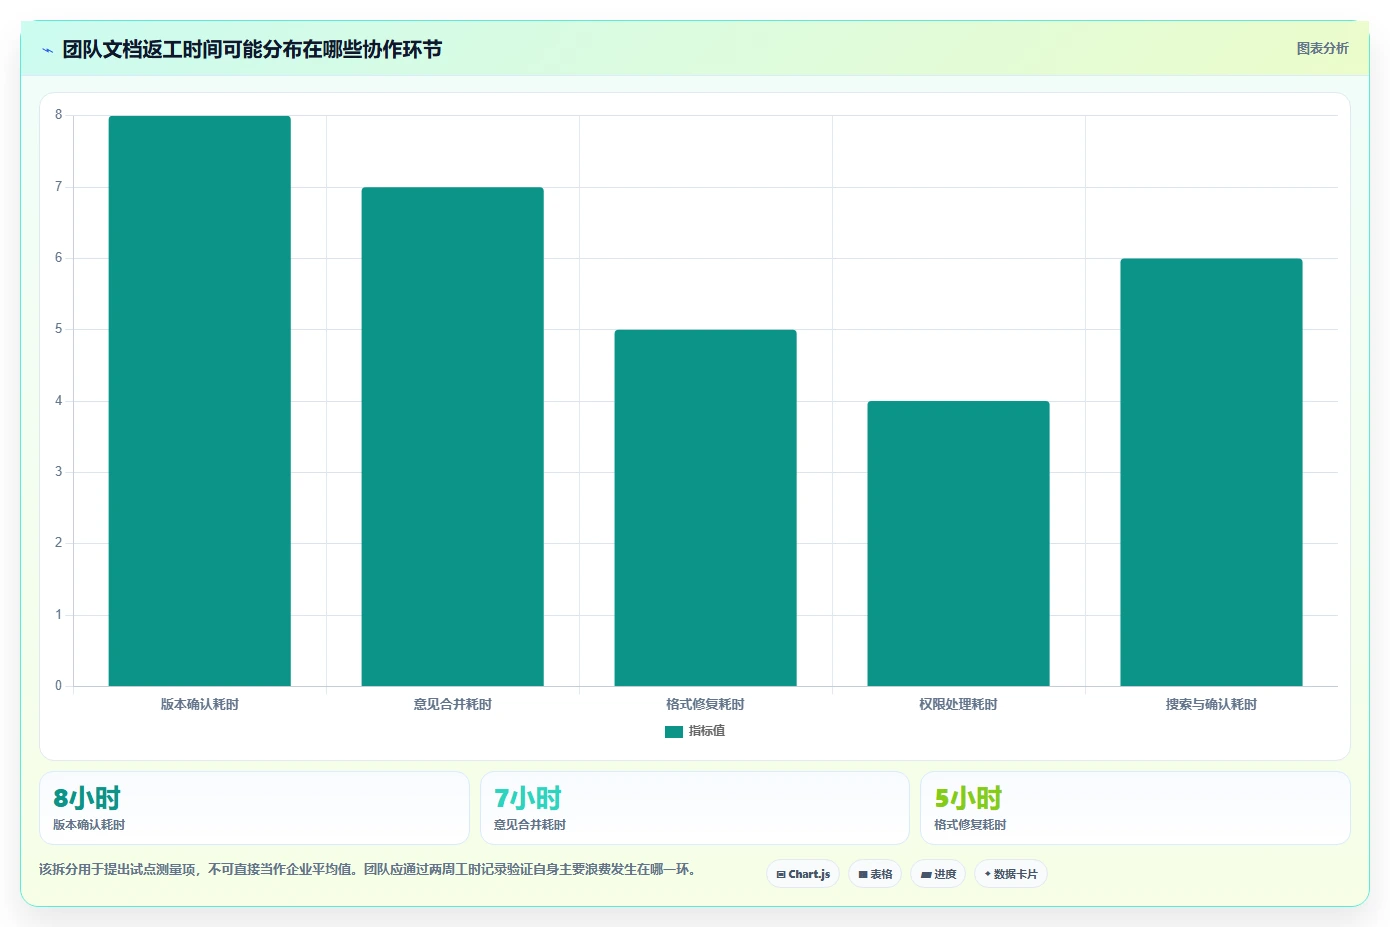This screenshot has height=927, width=1390.
Task: Click the 指标值 legend label
Action: point(707,731)
